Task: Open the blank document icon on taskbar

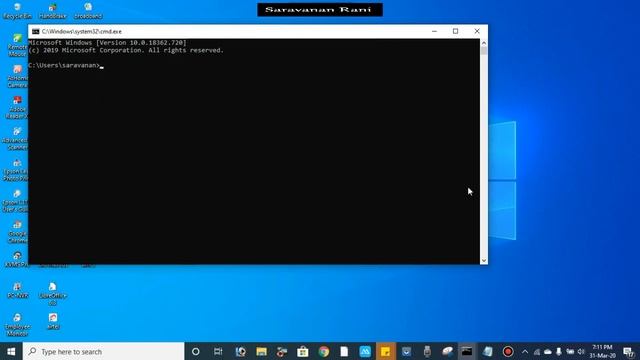Action: pyautogui.click(x=344, y=351)
